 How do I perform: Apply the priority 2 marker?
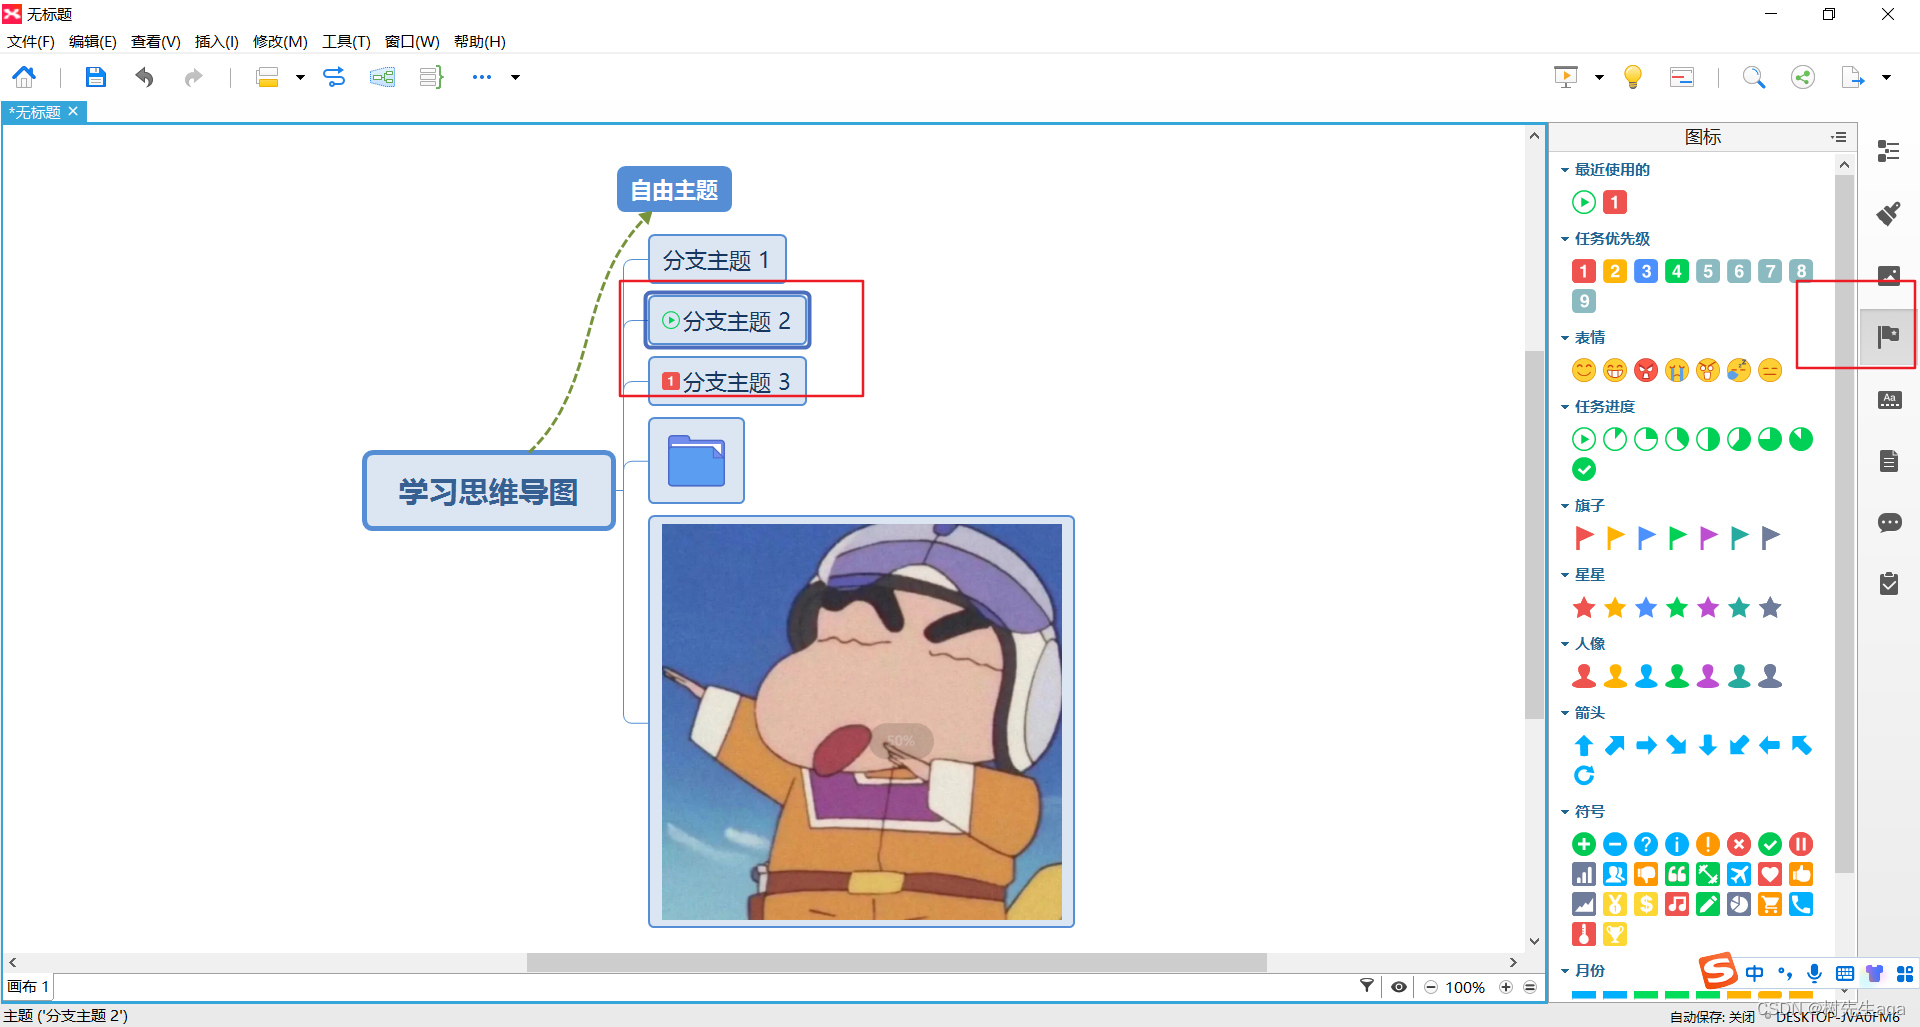point(1615,271)
